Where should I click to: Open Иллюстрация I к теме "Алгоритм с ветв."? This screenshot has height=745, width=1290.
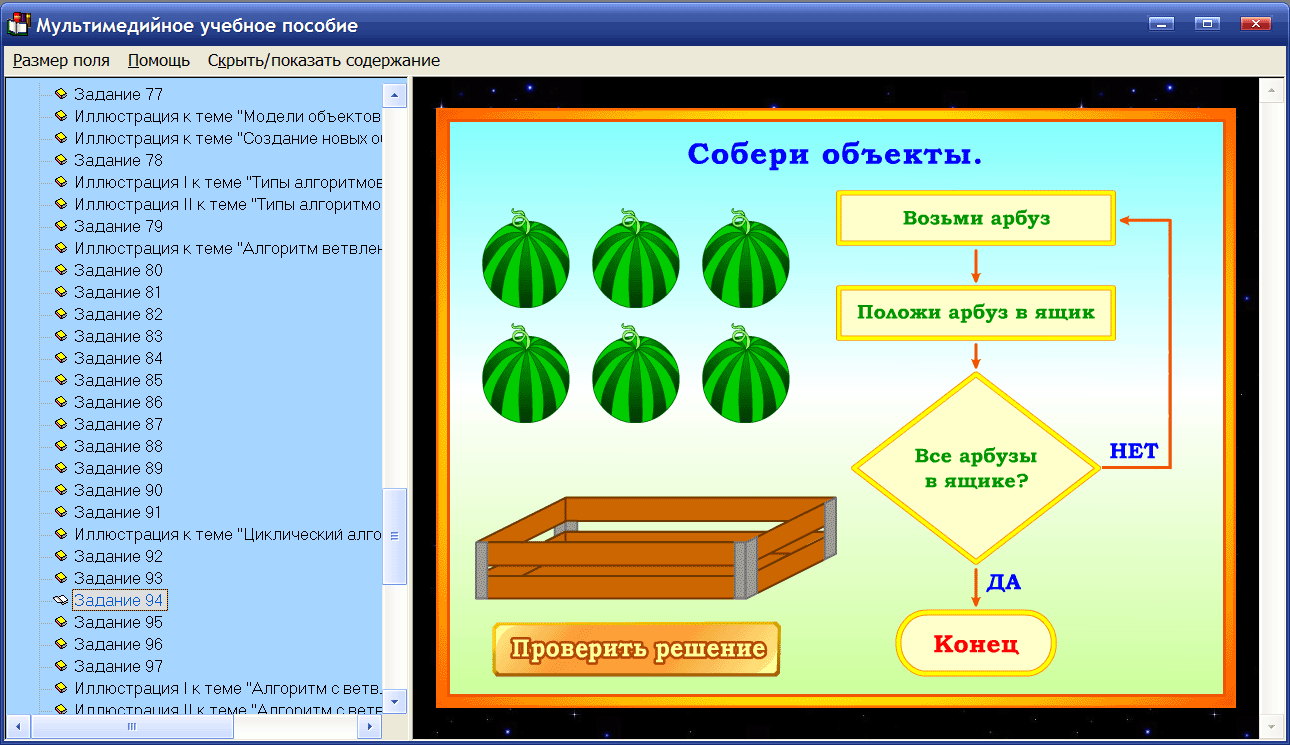pos(228,688)
